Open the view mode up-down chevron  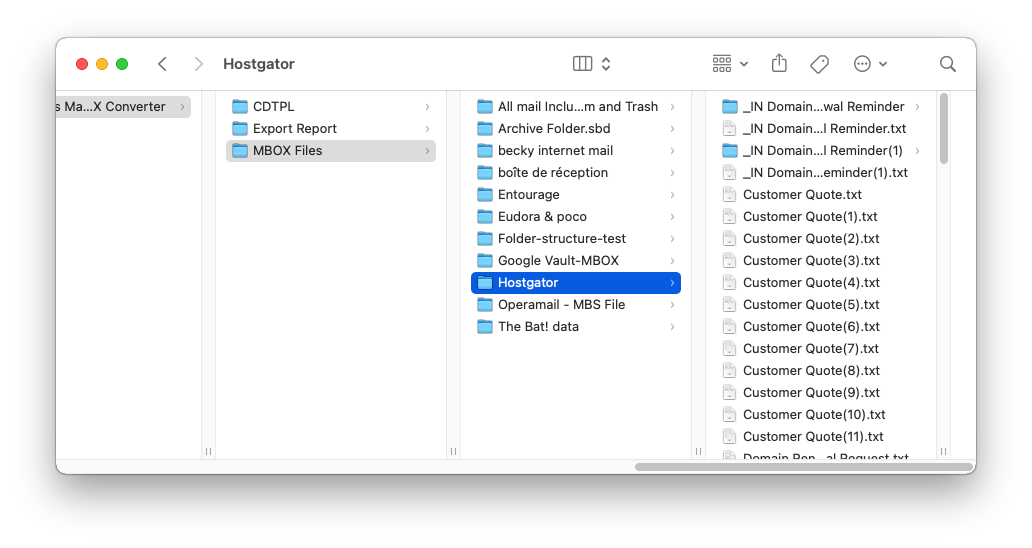[x=606, y=64]
